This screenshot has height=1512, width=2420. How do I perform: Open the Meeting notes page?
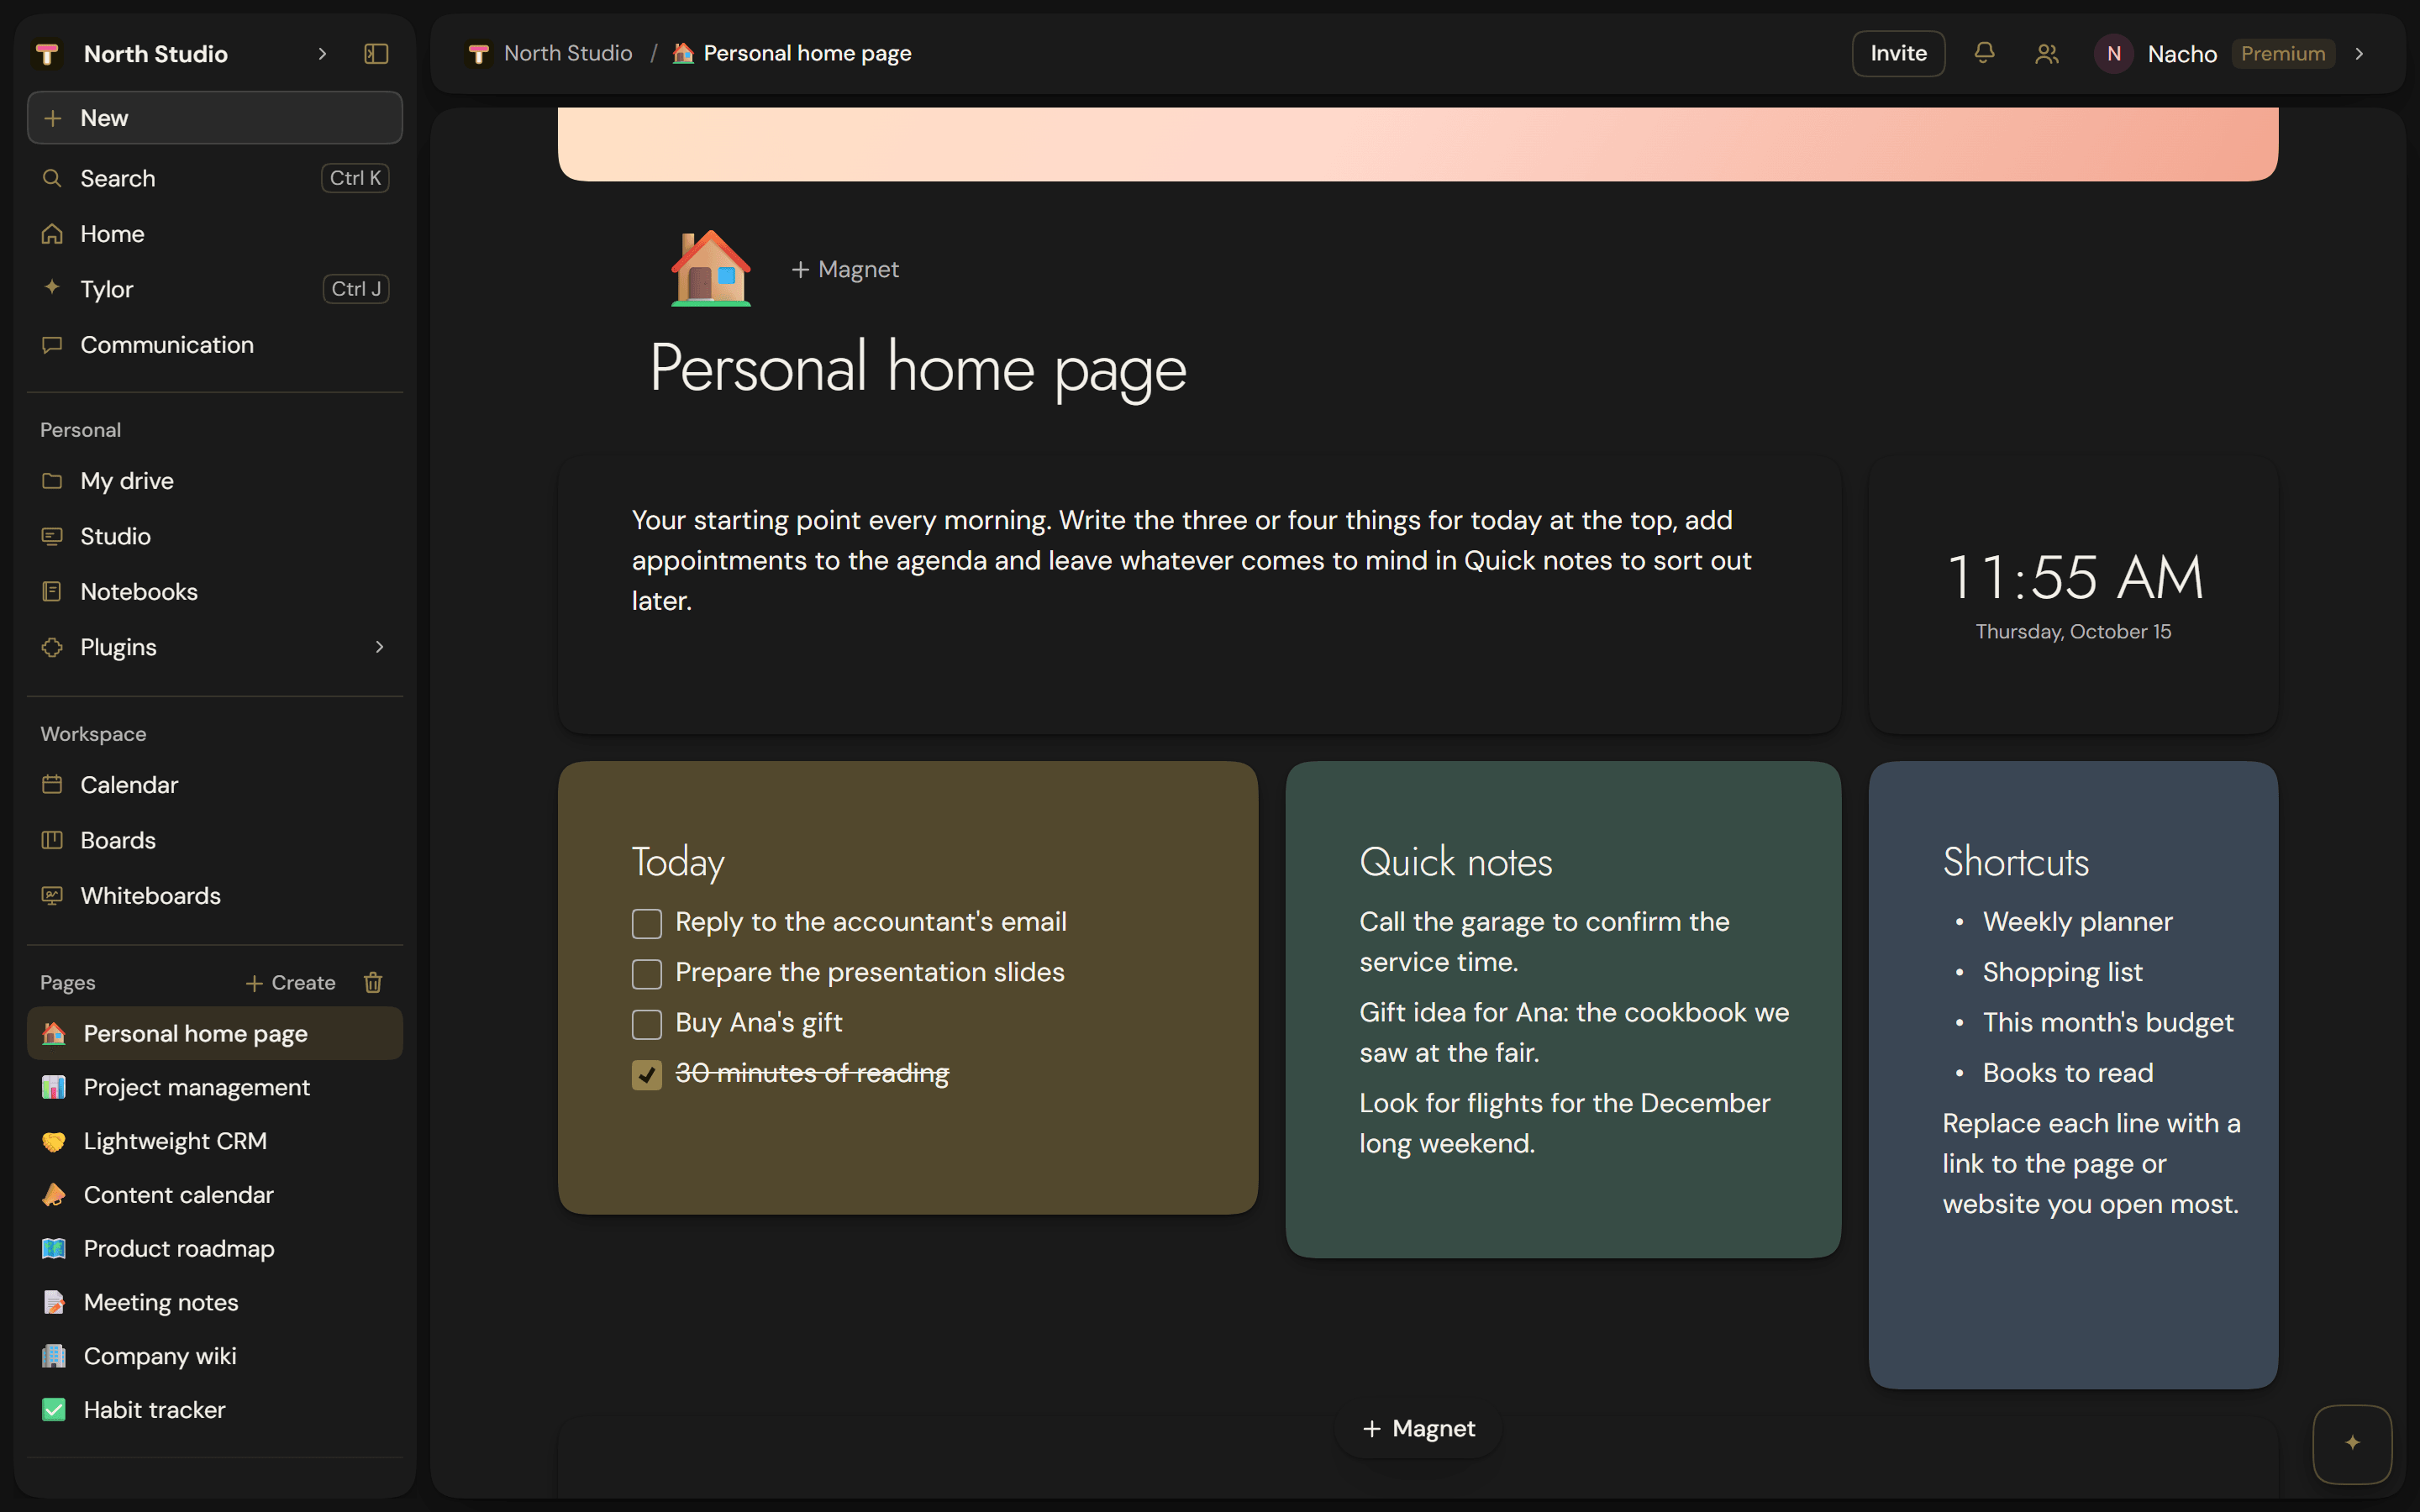point(215,1302)
